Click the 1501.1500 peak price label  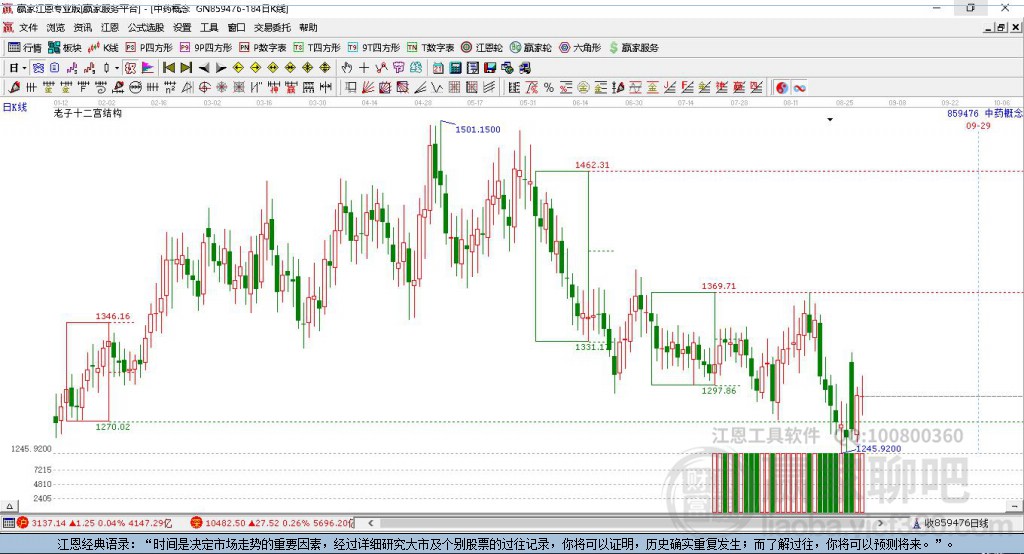click(x=477, y=129)
